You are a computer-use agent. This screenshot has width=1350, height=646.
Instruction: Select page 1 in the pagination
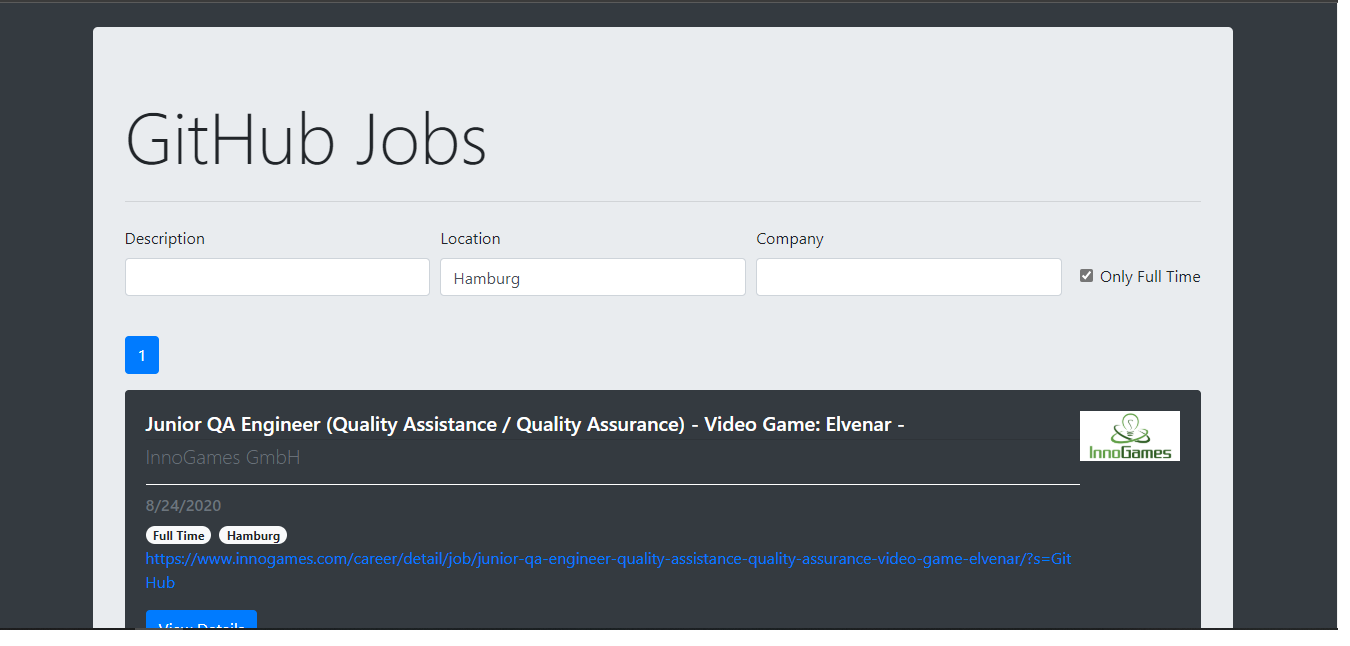click(142, 355)
